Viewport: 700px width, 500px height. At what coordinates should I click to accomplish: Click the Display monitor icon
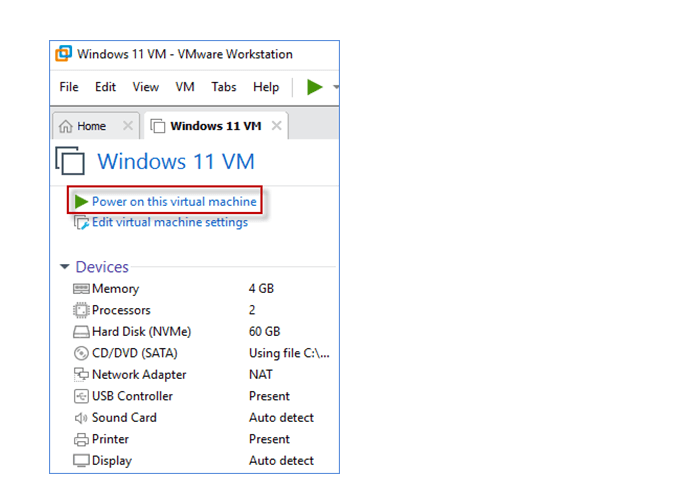(81, 461)
